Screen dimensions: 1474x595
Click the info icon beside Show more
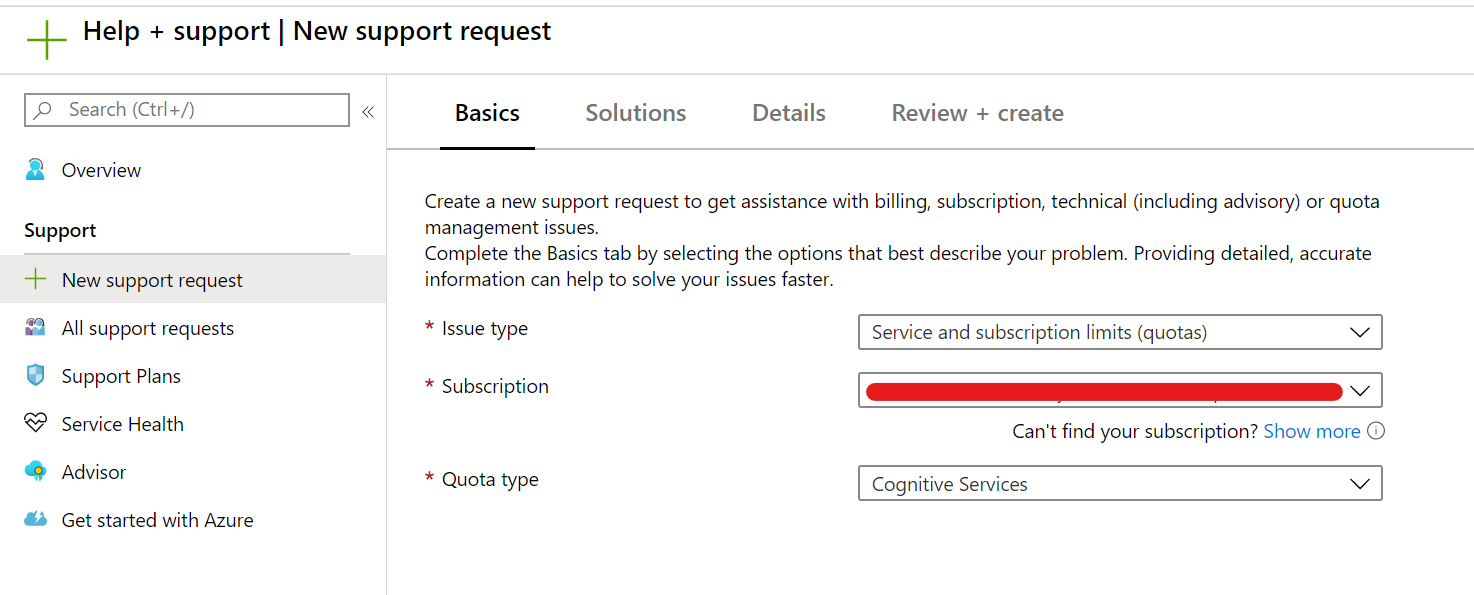click(1376, 431)
